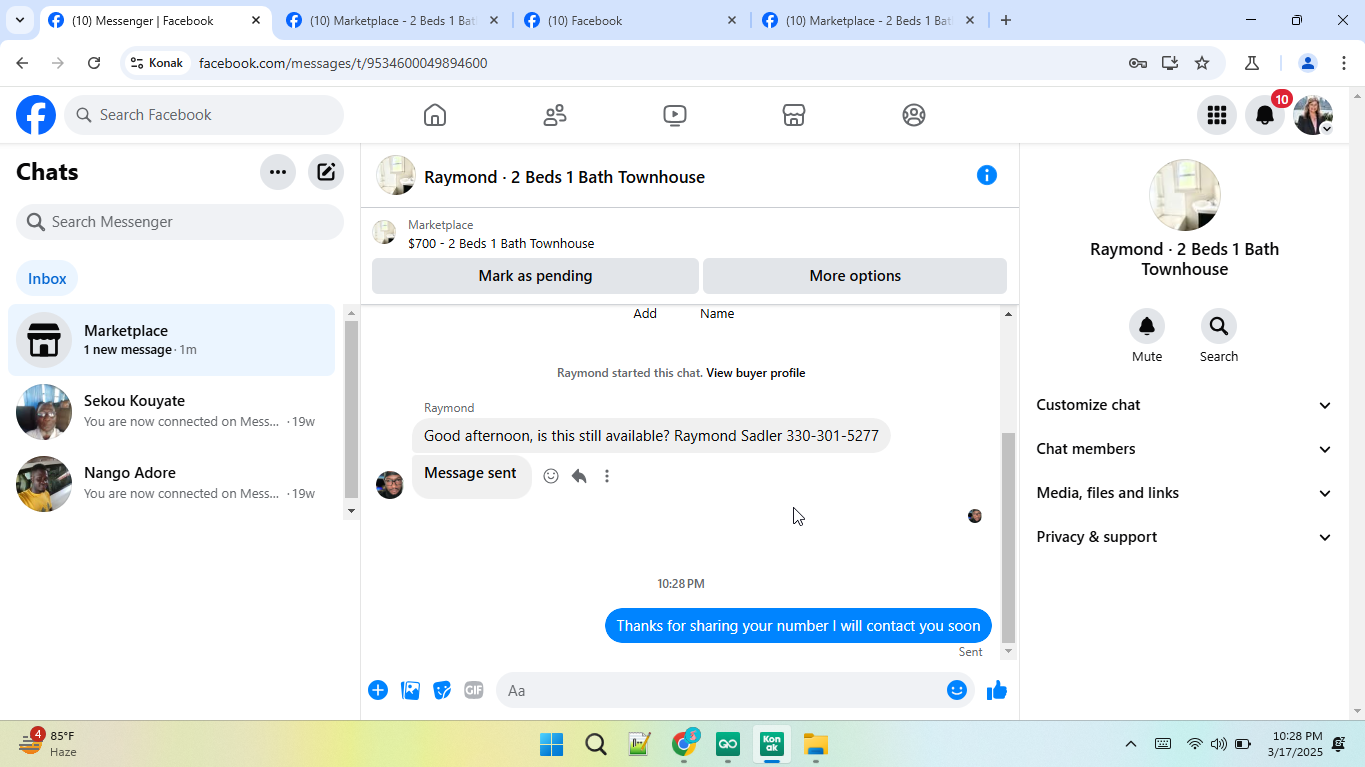Screen dimensions: 1365x767
Task: Open the Friends icon in top navigation
Action: (555, 115)
